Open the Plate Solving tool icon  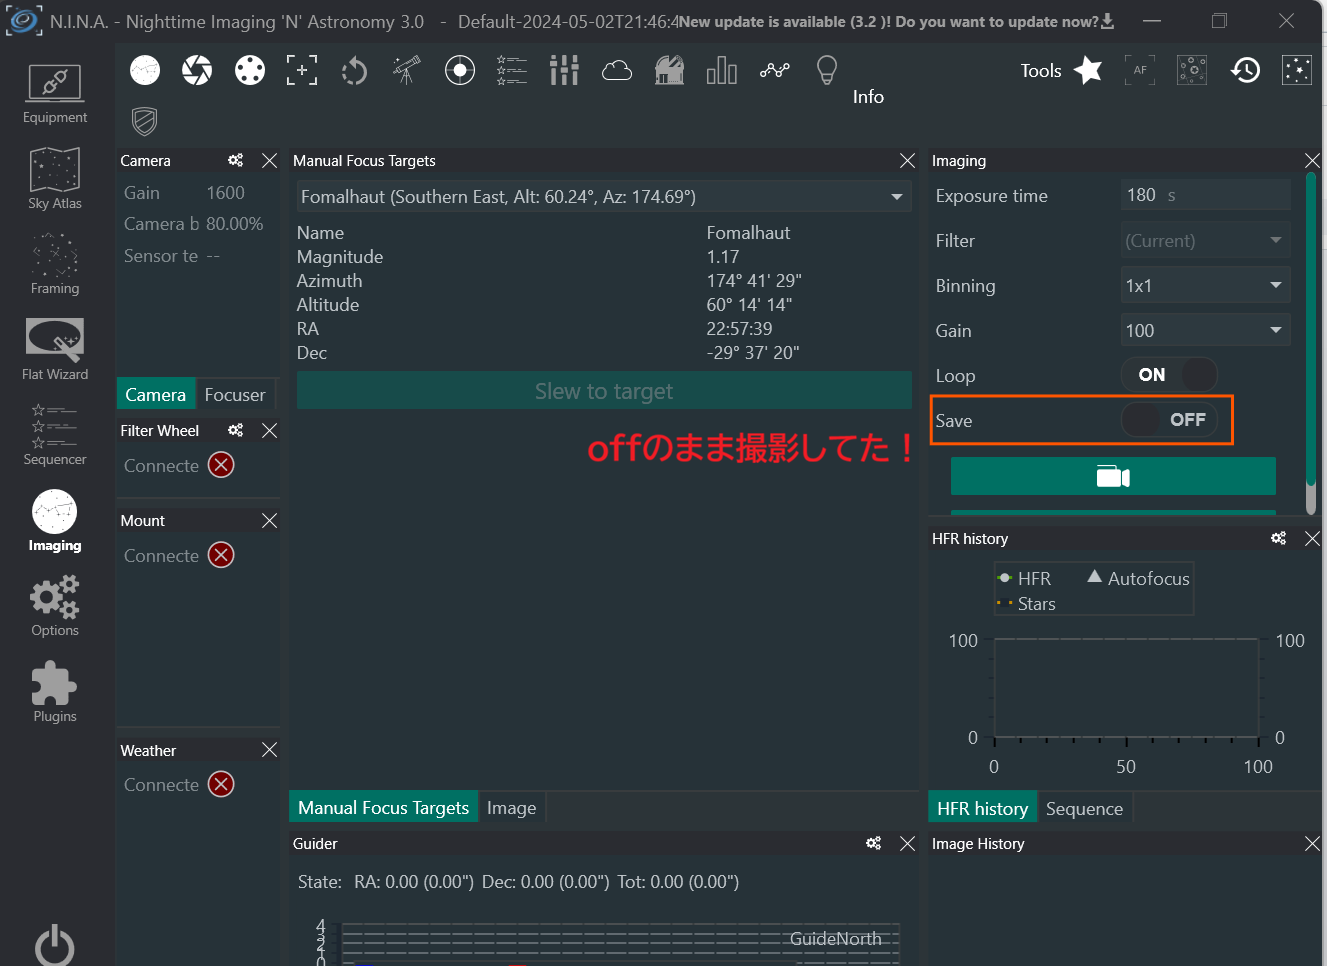[x=1192, y=70]
